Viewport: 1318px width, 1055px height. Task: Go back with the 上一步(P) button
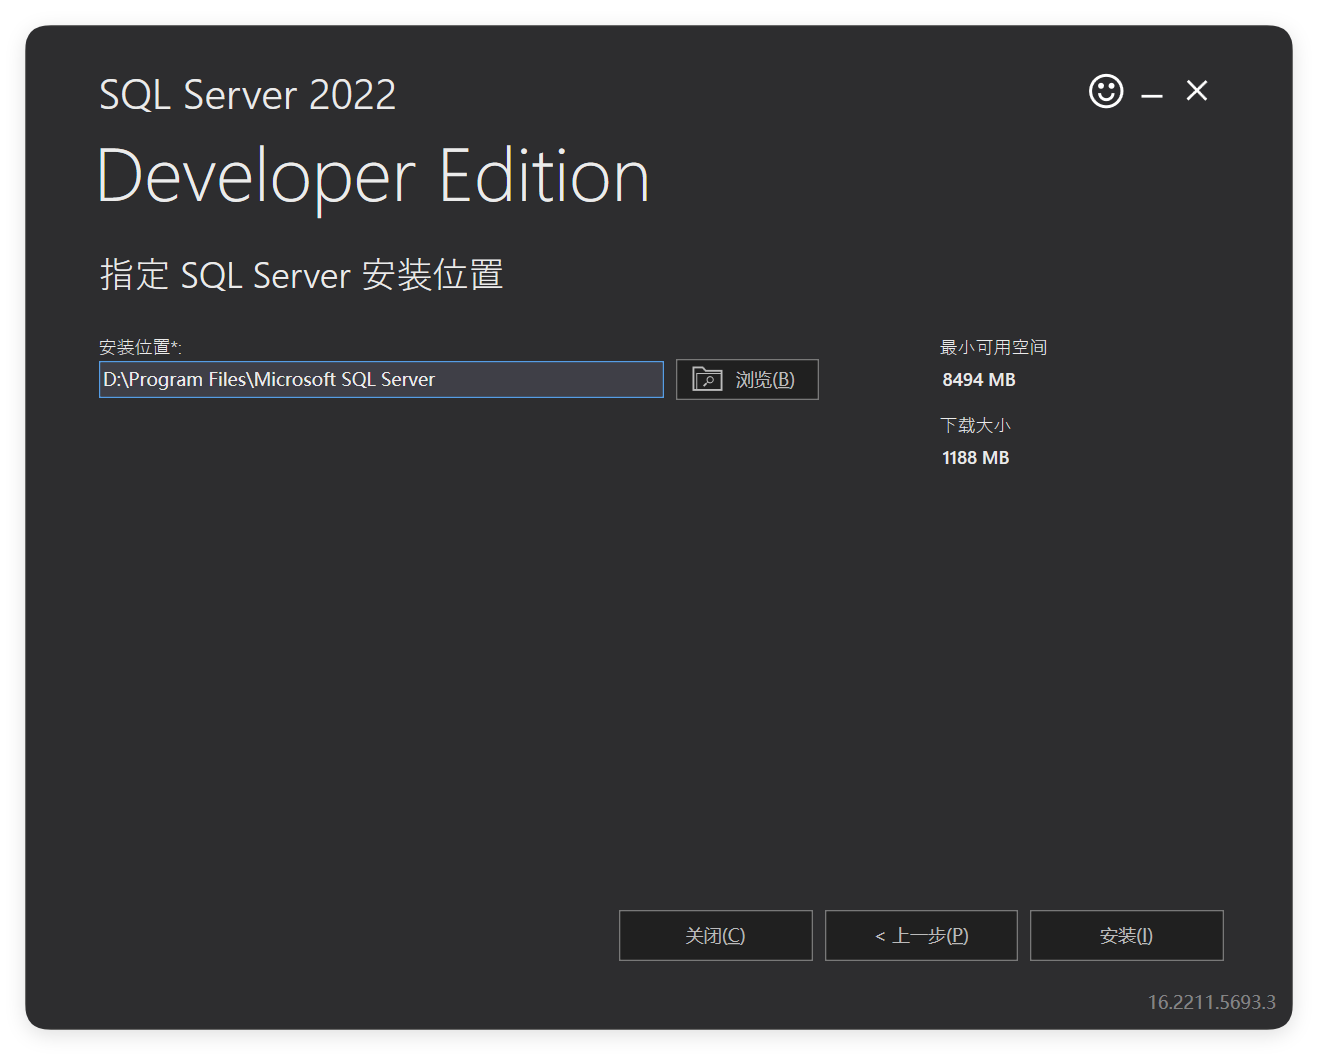coord(921,935)
